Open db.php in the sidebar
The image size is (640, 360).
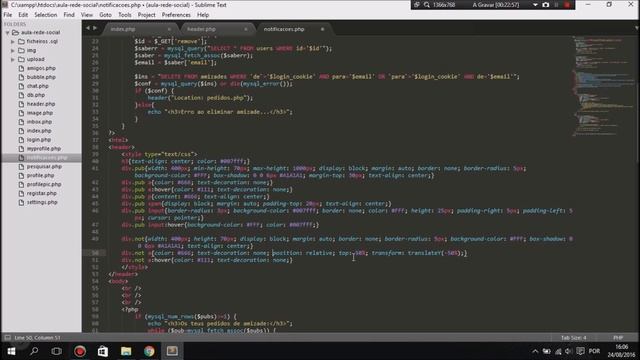pyautogui.click(x=36, y=95)
